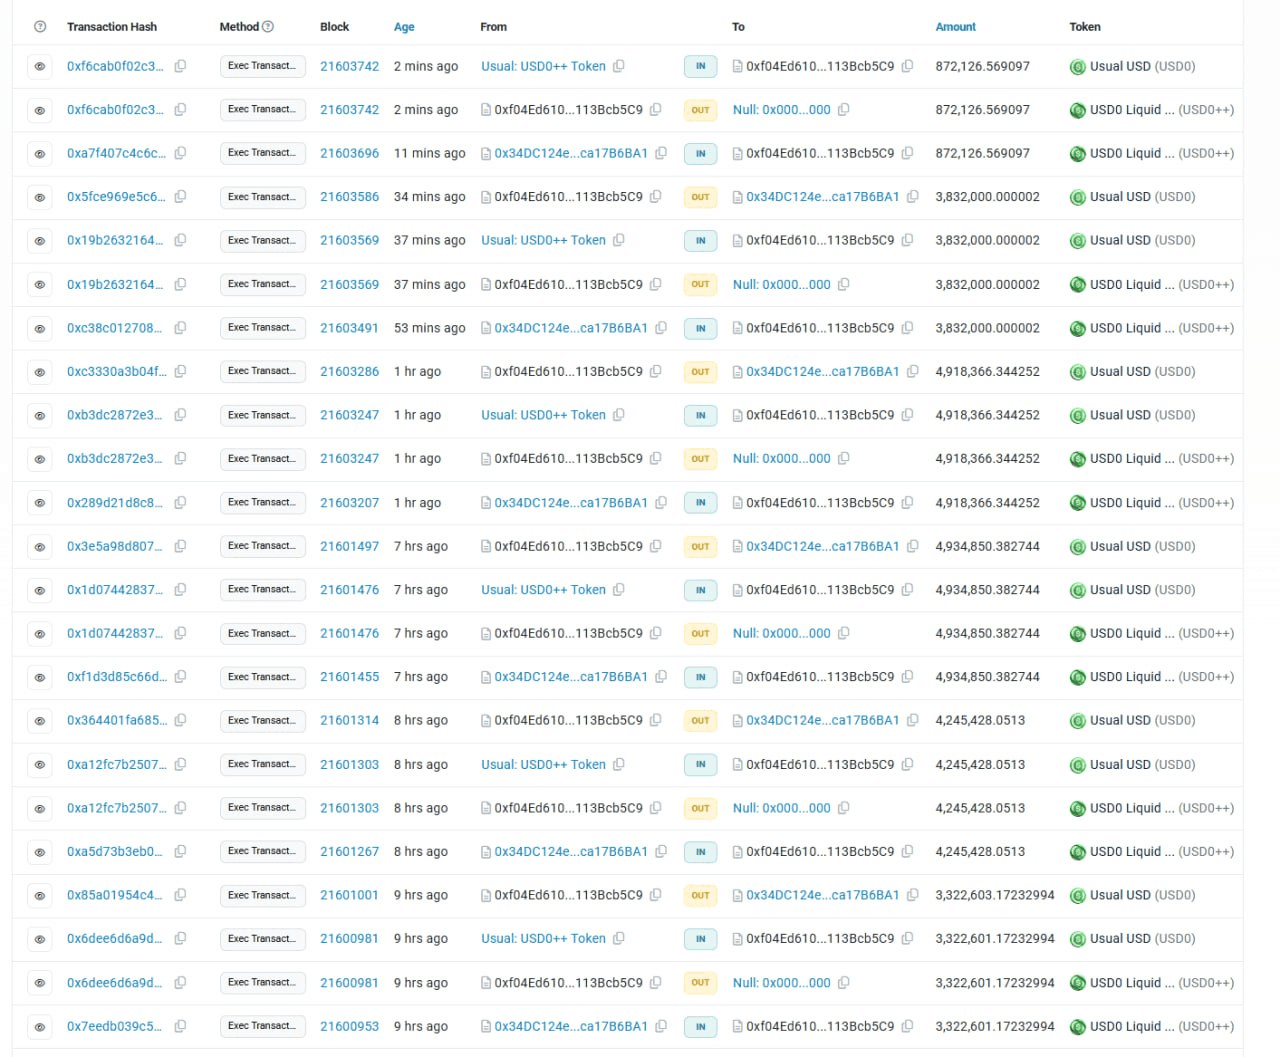Preview transaction 0x85a01954c4 with eye icon
This screenshot has height=1057, width=1280.
coord(40,896)
